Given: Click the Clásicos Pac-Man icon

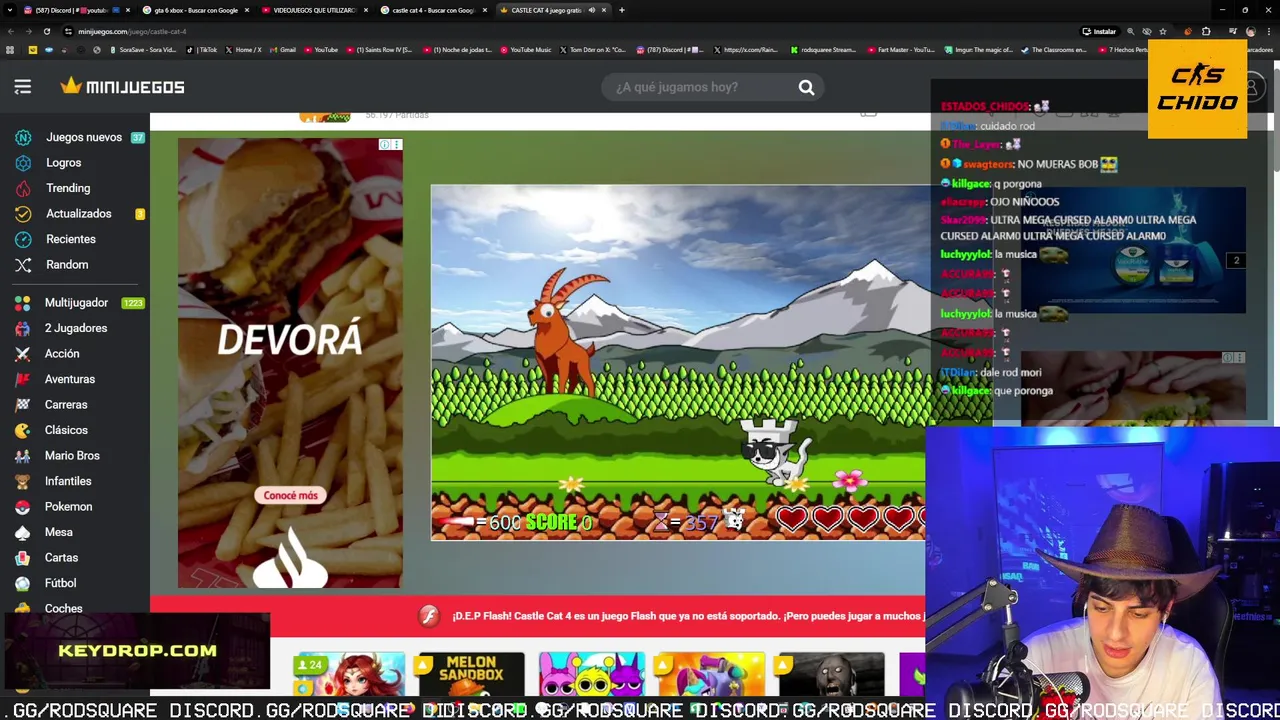Looking at the screenshot, I should [x=22, y=430].
